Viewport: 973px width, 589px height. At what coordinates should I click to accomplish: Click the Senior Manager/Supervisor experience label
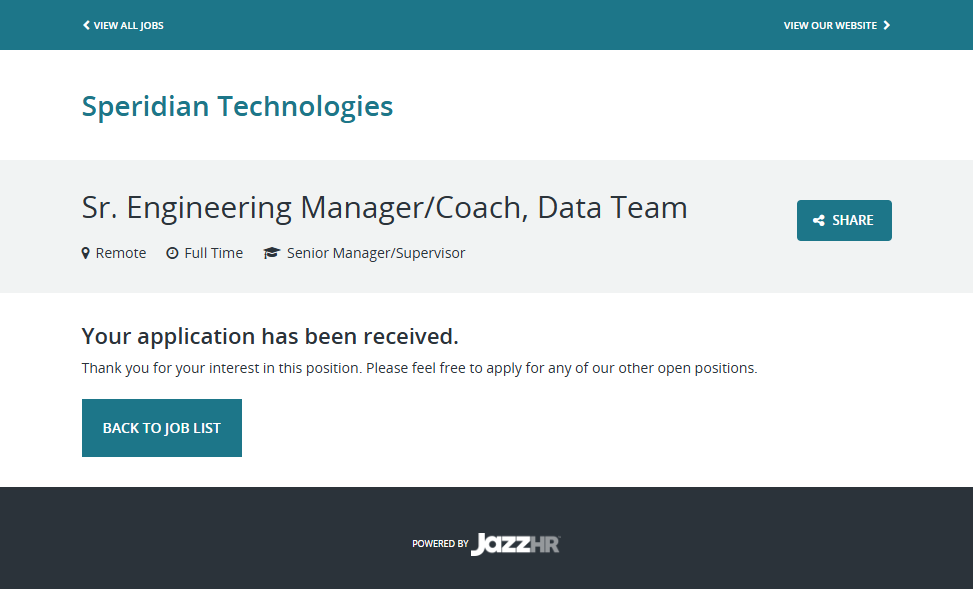(376, 253)
